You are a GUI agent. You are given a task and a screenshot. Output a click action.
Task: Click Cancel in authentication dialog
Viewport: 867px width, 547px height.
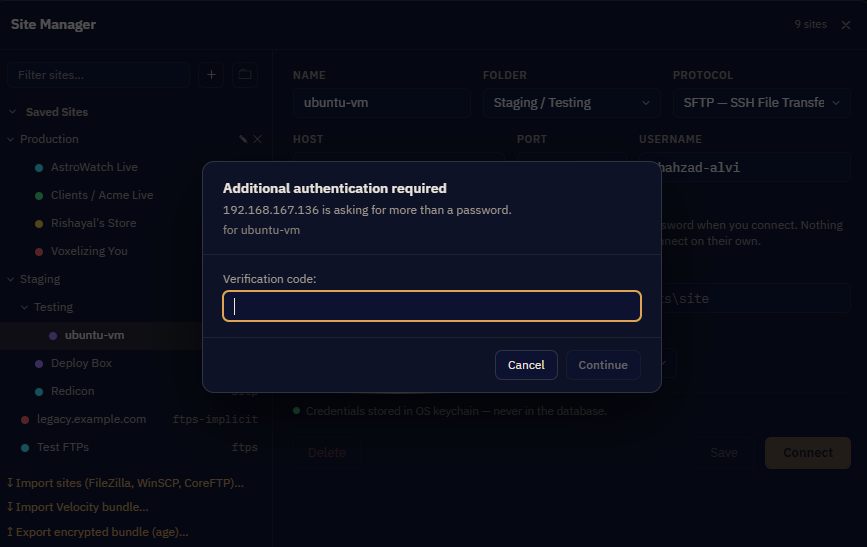pyautogui.click(x=526, y=365)
